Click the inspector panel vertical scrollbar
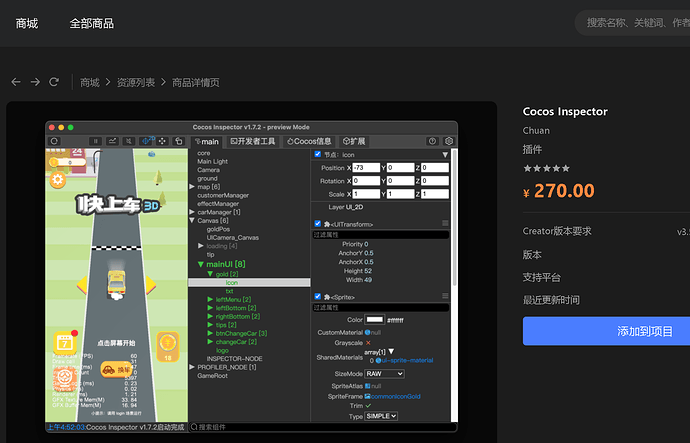690x443 pixels. click(x=455, y=218)
